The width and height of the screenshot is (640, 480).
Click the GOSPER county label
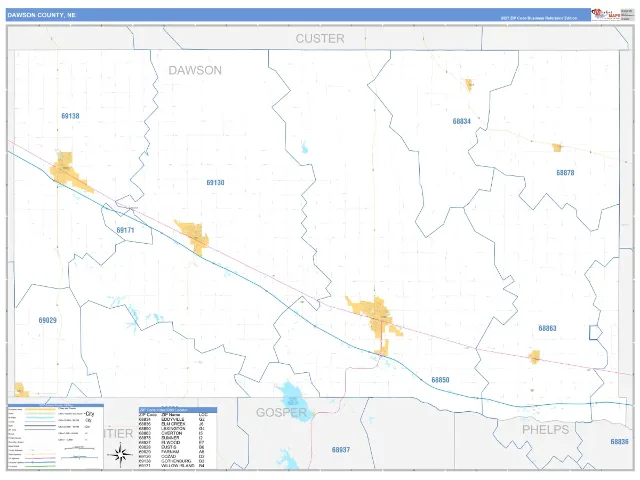[281, 412]
